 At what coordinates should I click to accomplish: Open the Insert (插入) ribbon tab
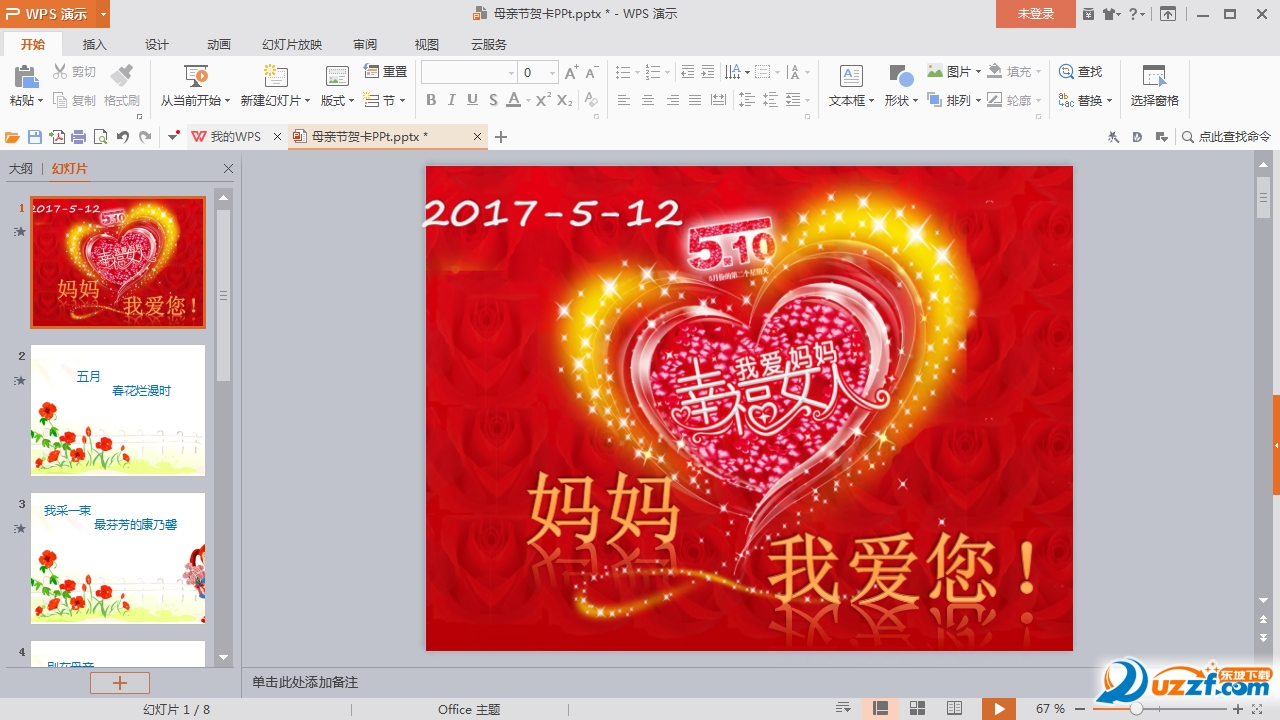tap(95, 44)
